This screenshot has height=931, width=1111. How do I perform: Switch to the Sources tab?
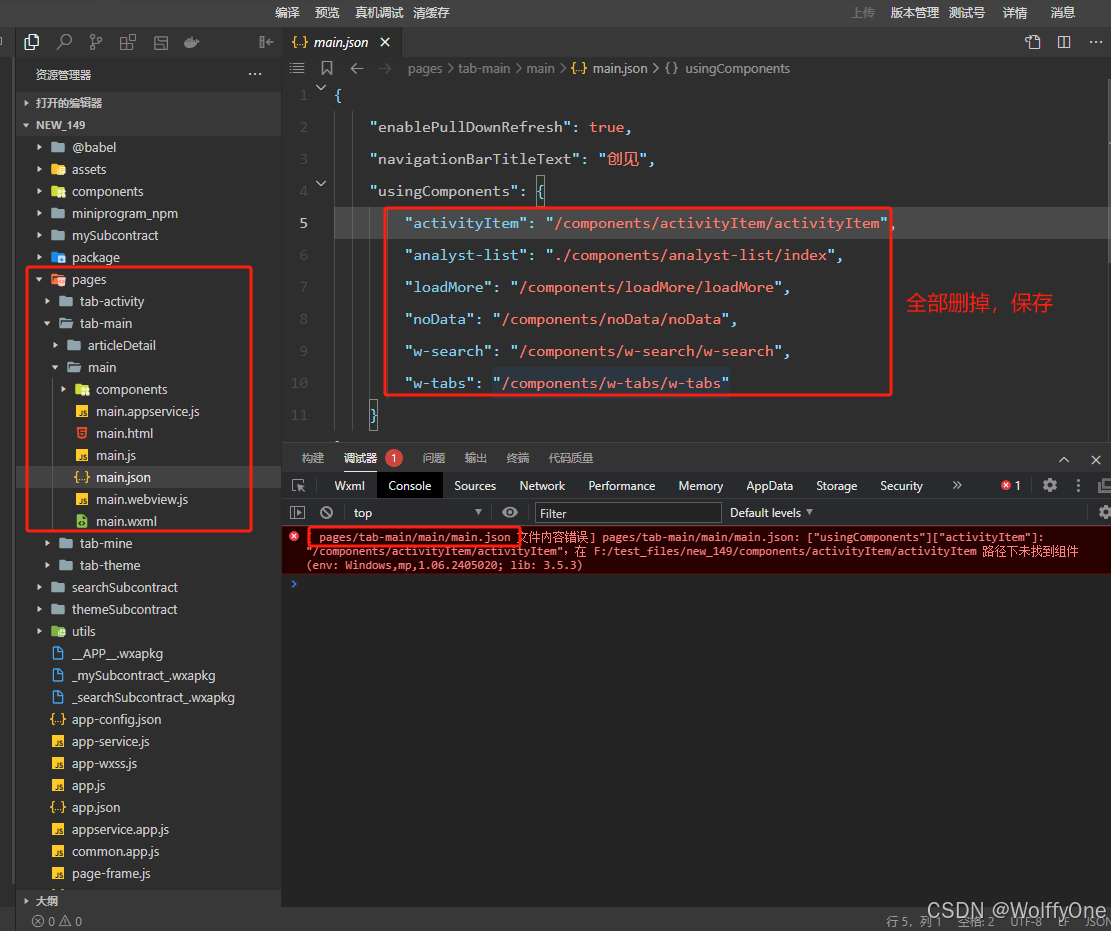475,485
